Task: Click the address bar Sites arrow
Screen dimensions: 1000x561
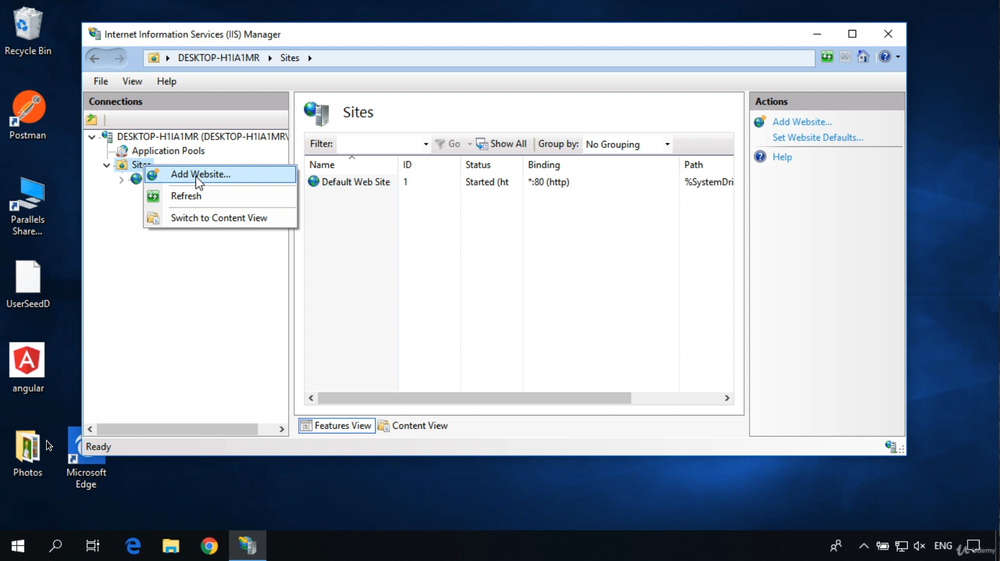Action: coord(310,58)
